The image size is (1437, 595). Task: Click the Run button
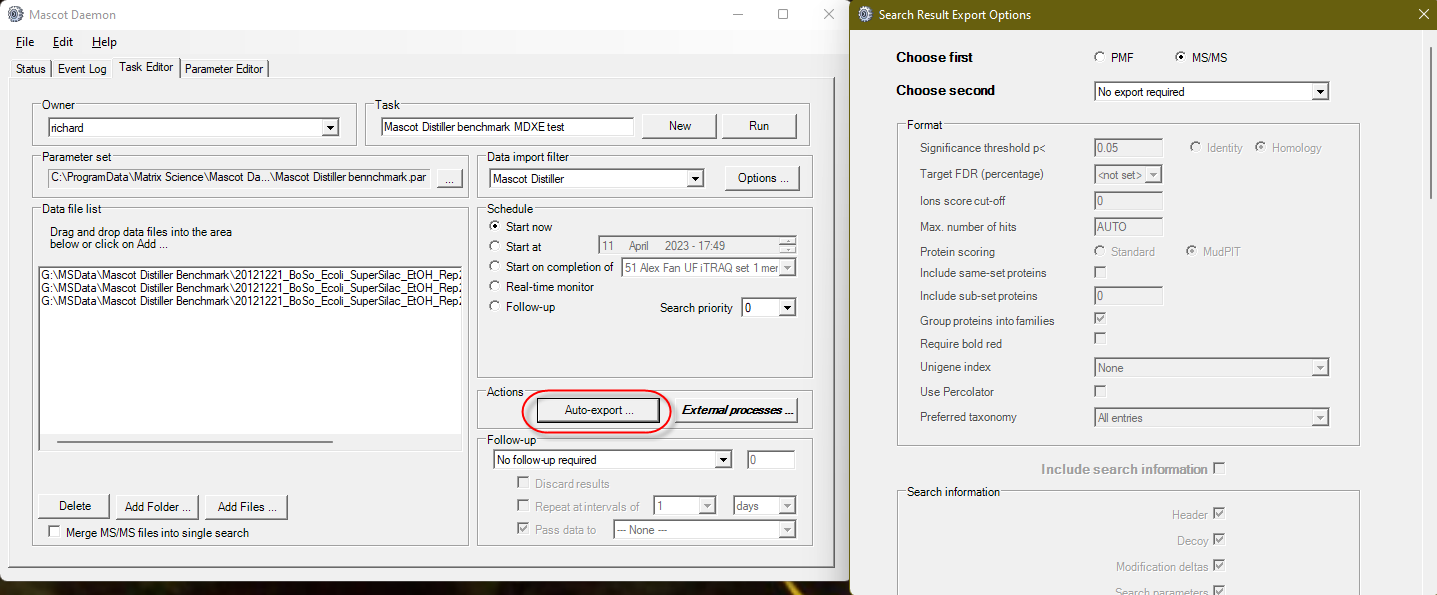(759, 126)
